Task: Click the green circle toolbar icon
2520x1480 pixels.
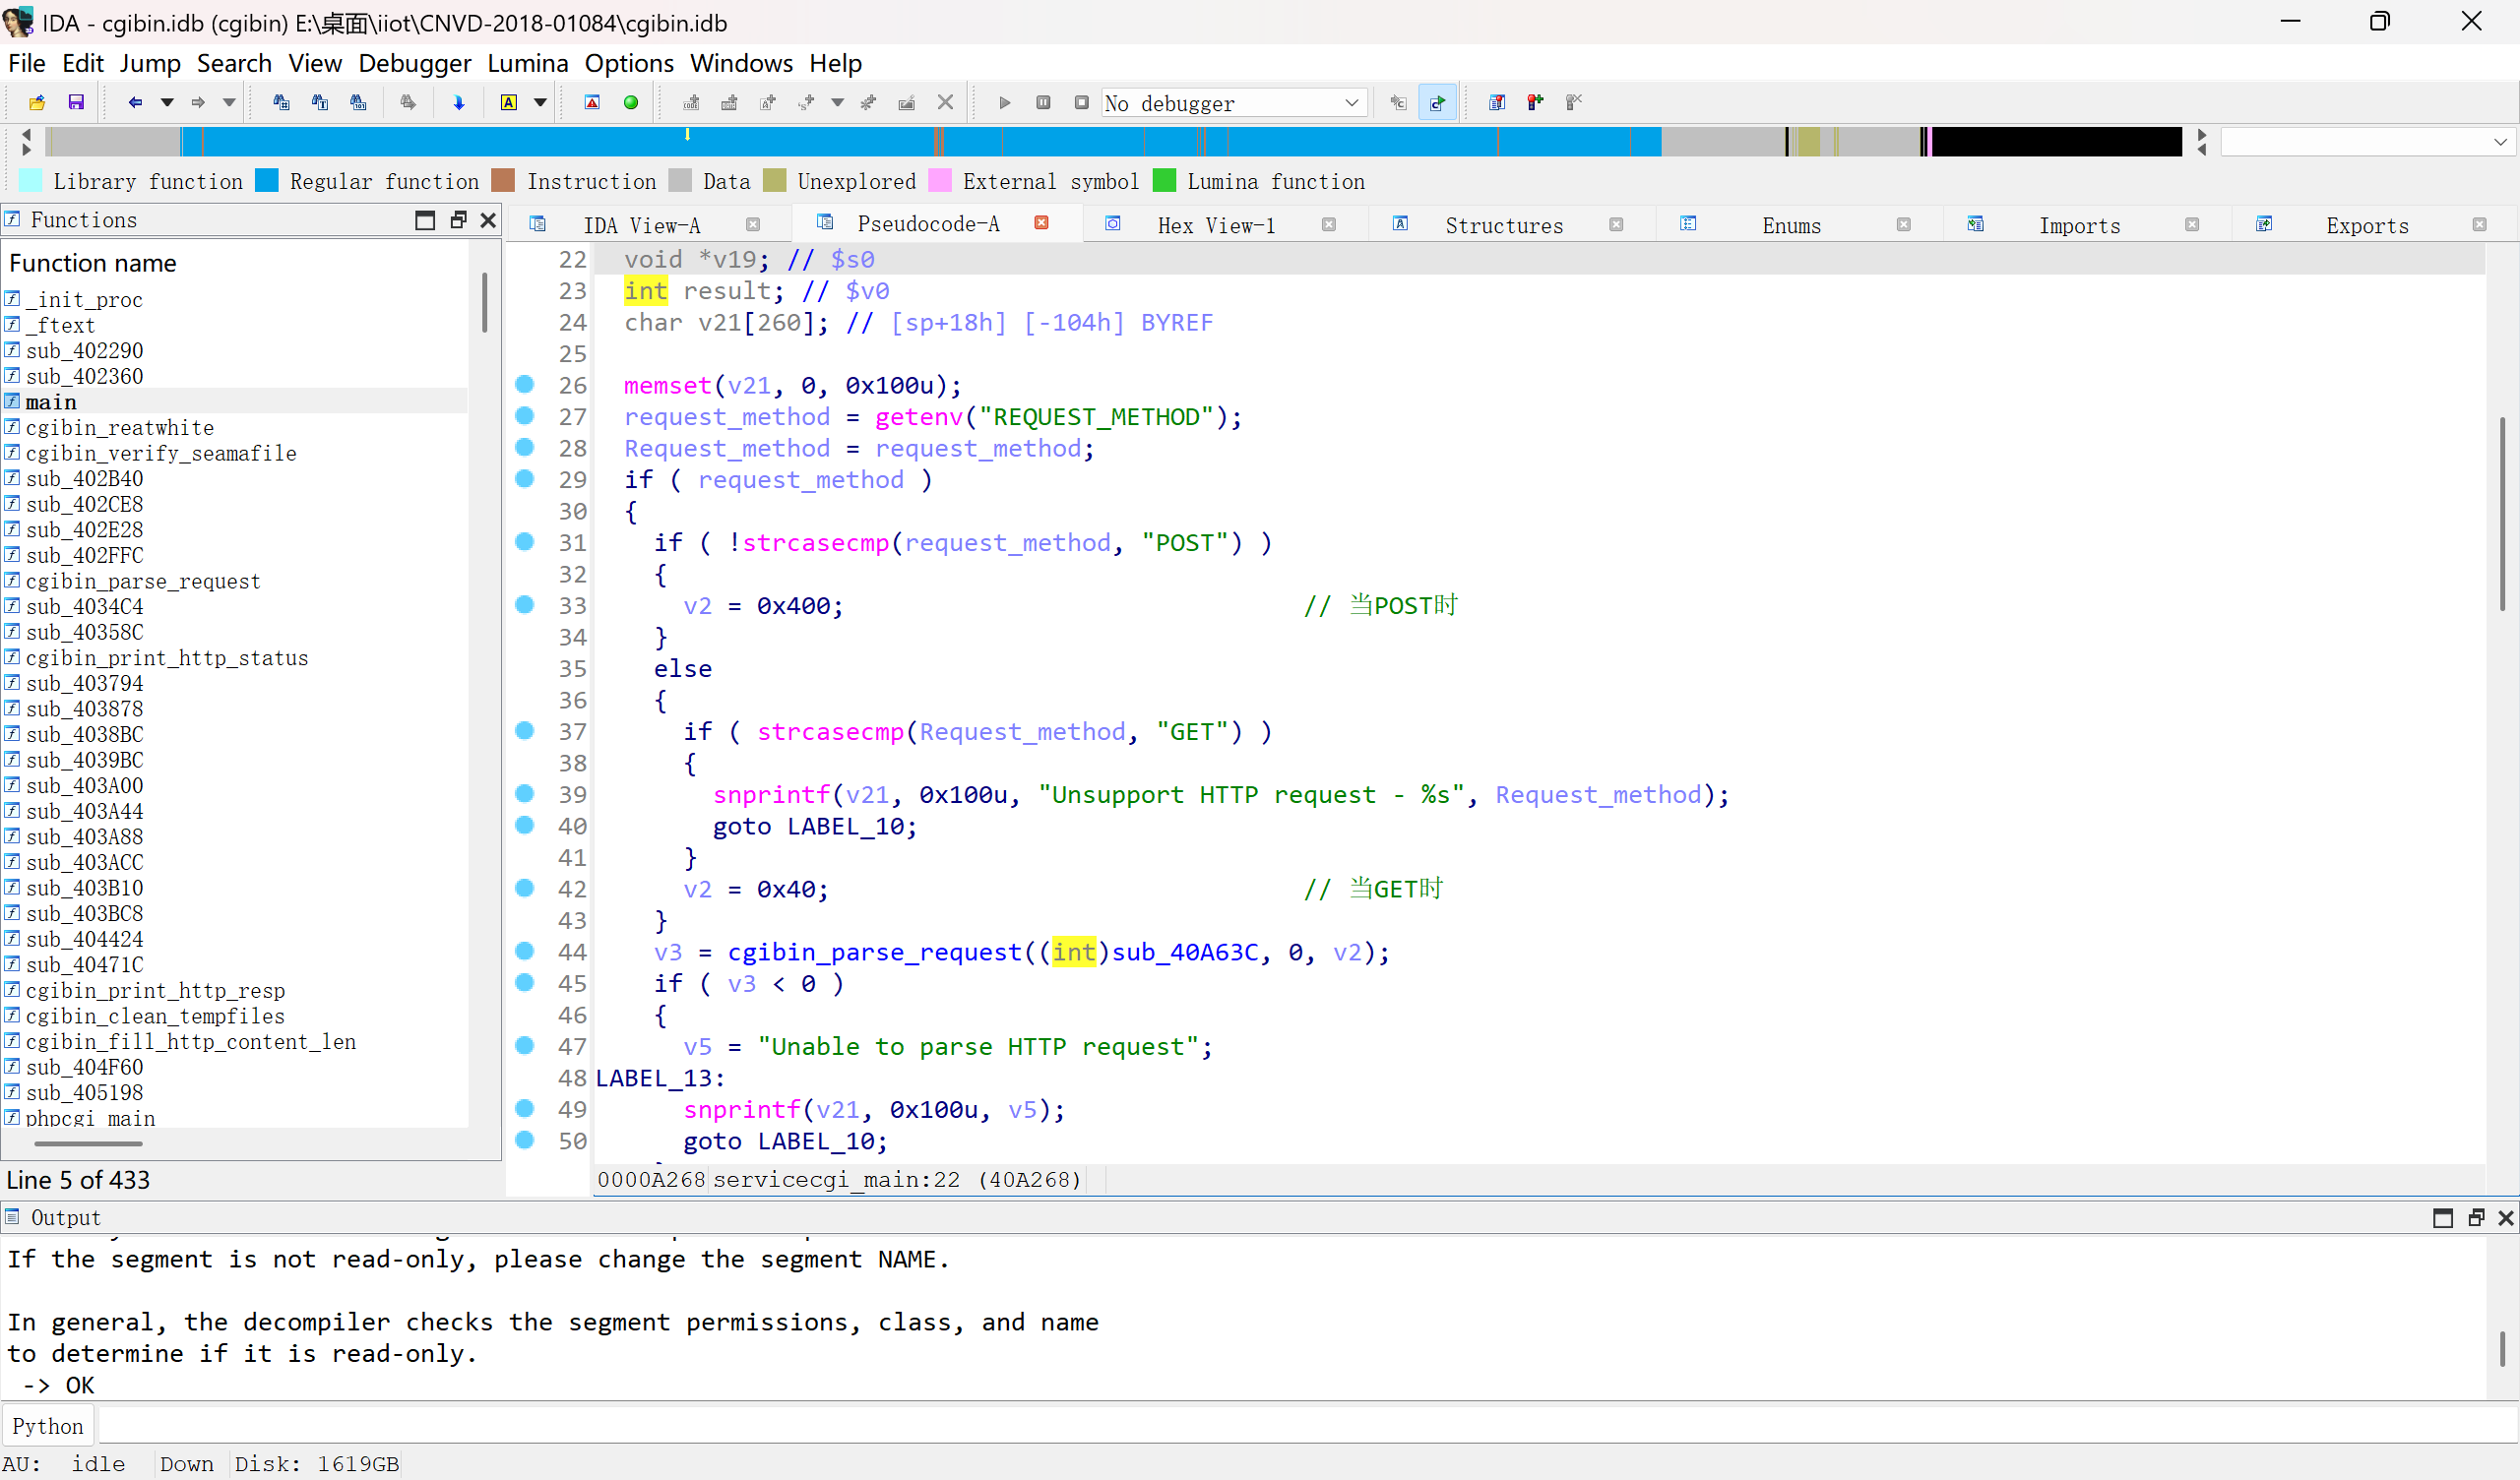Action: [631, 102]
